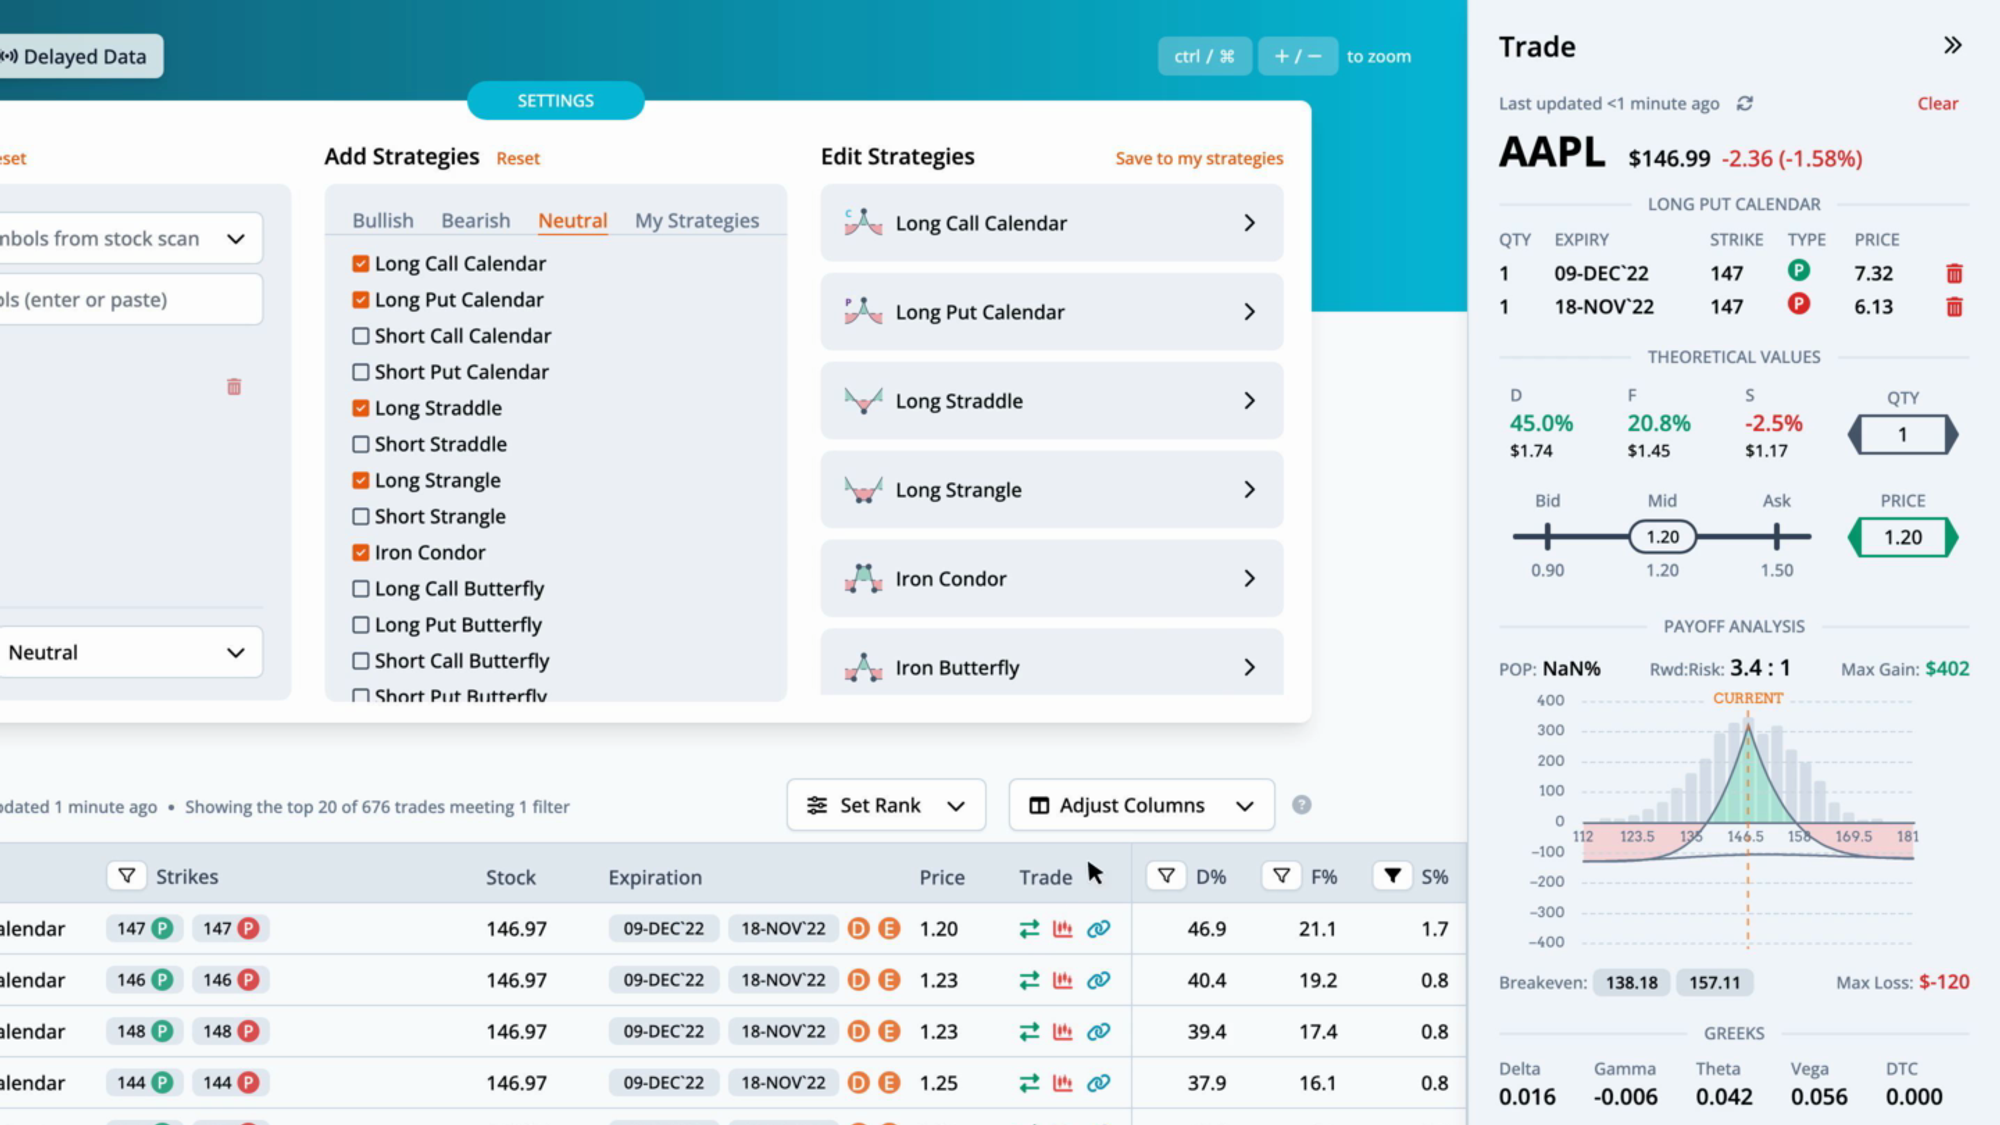Open the Set Rank dropdown

pos(886,805)
